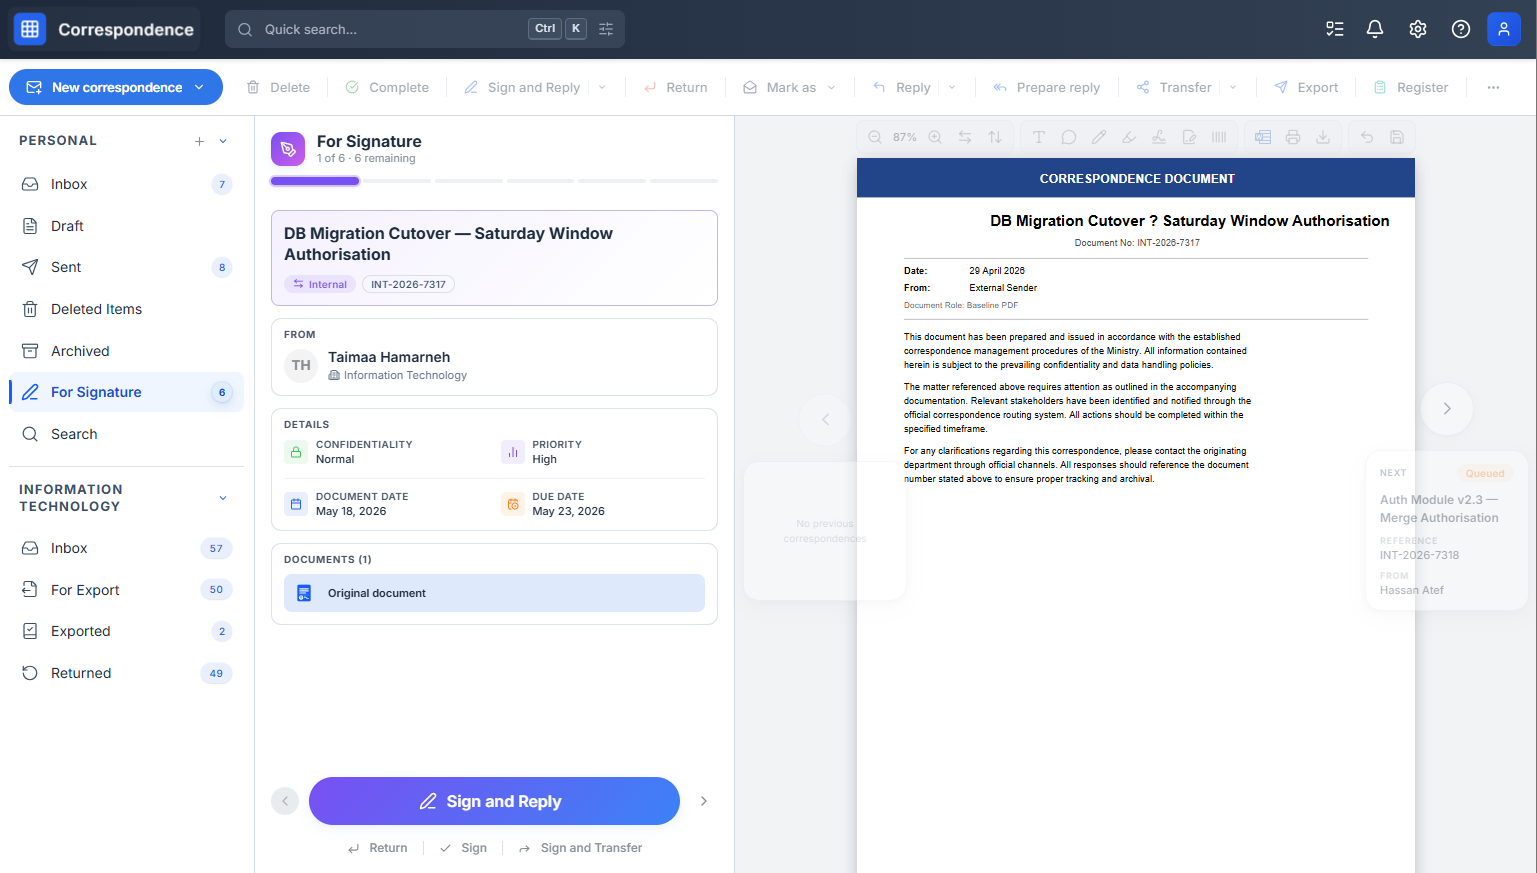
Task: Open document in Word icon
Action: pyautogui.click(x=1263, y=137)
